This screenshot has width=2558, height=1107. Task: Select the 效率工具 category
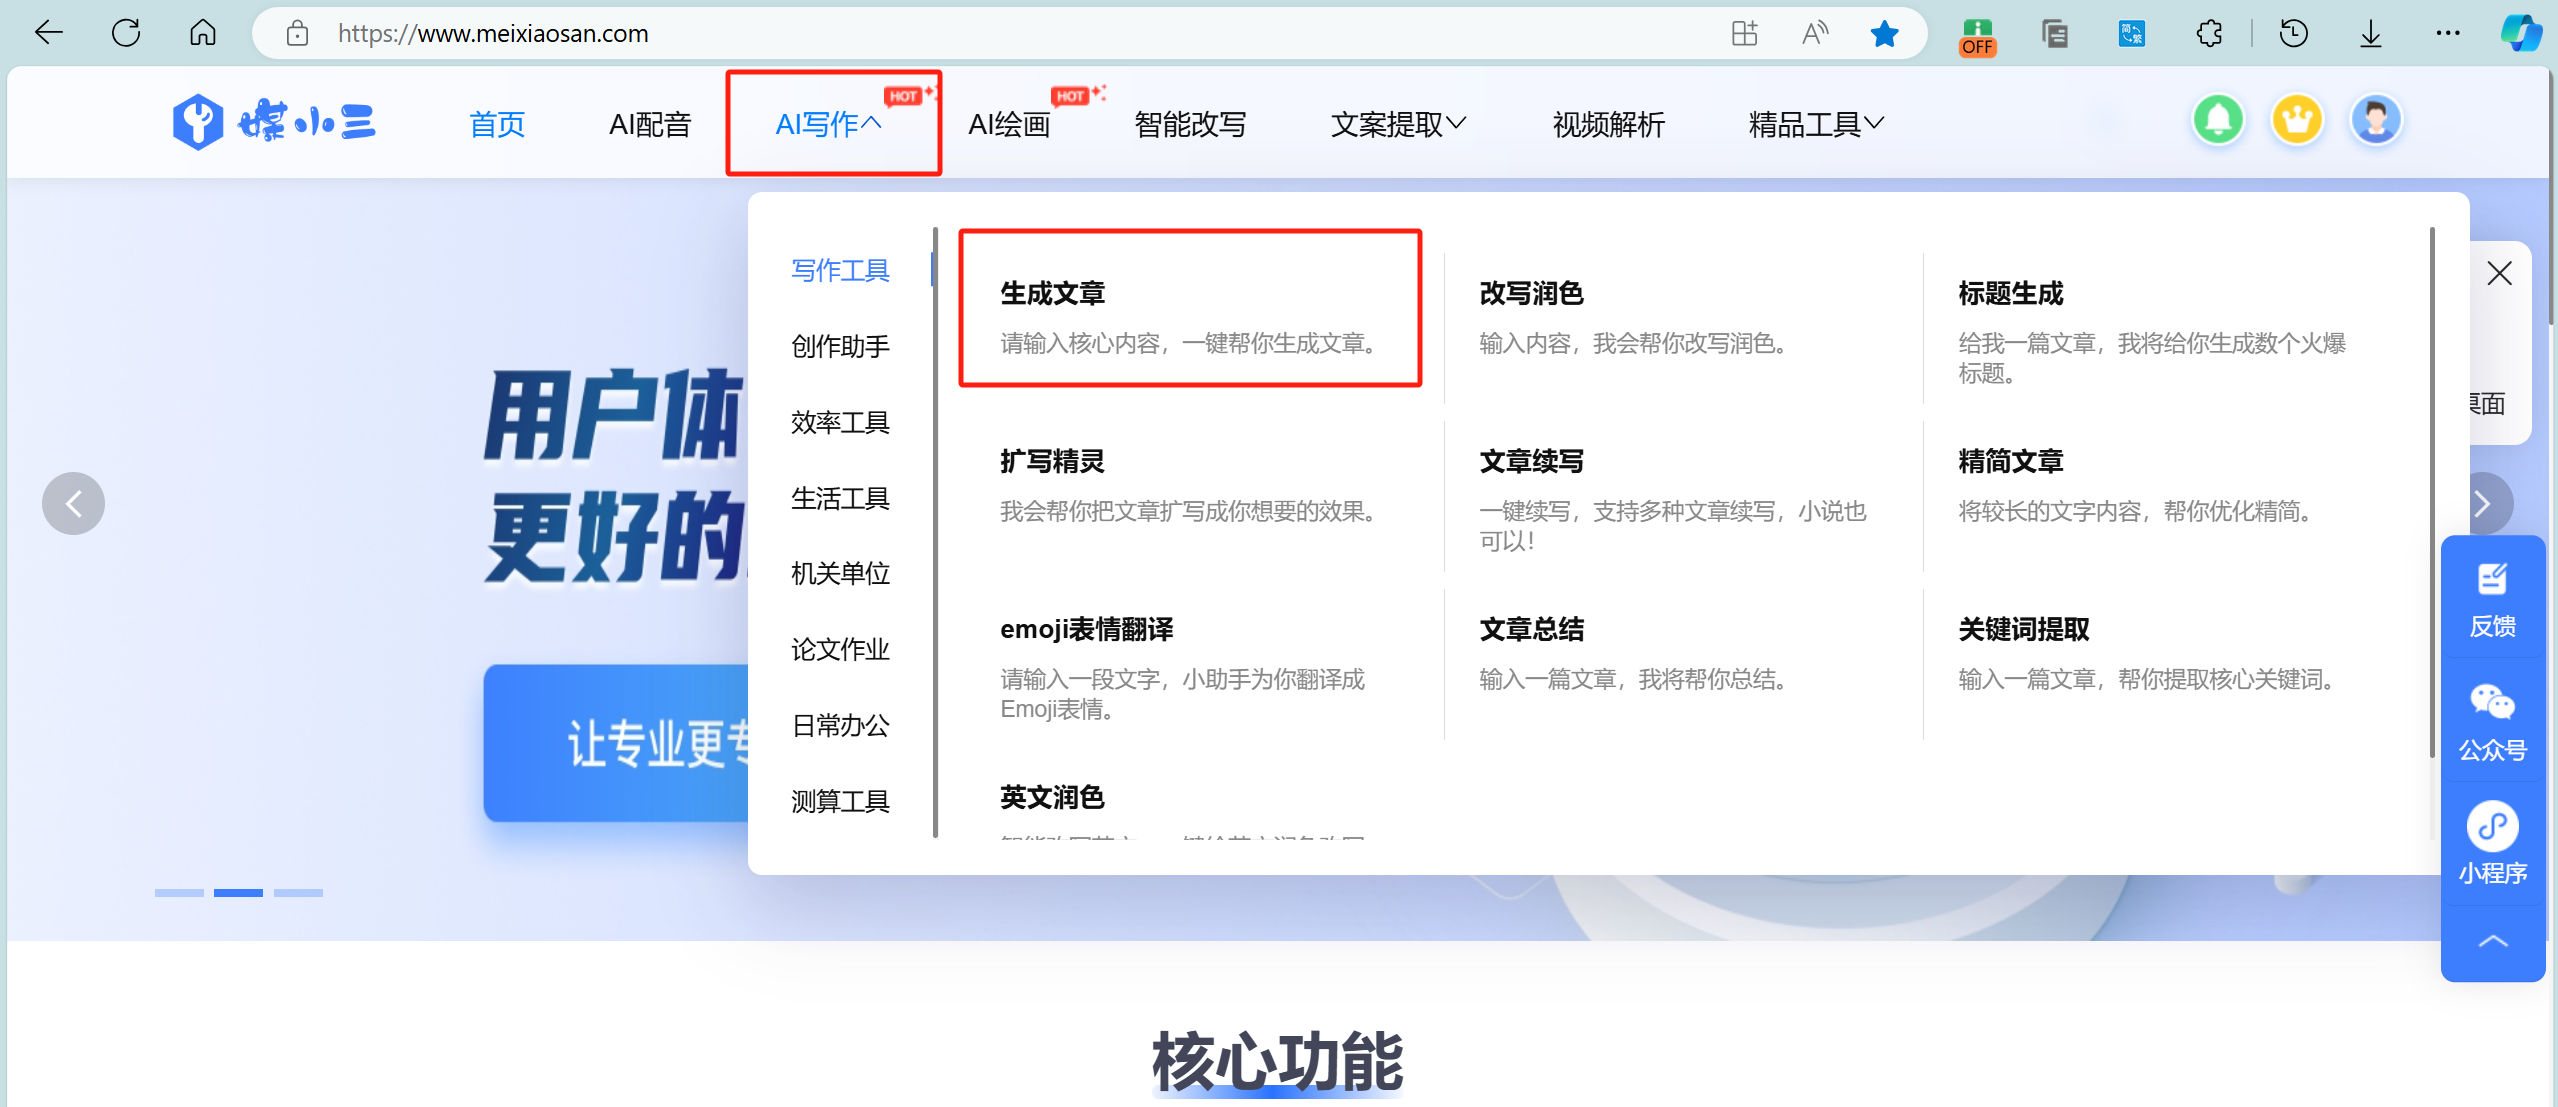click(x=840, y=422)
